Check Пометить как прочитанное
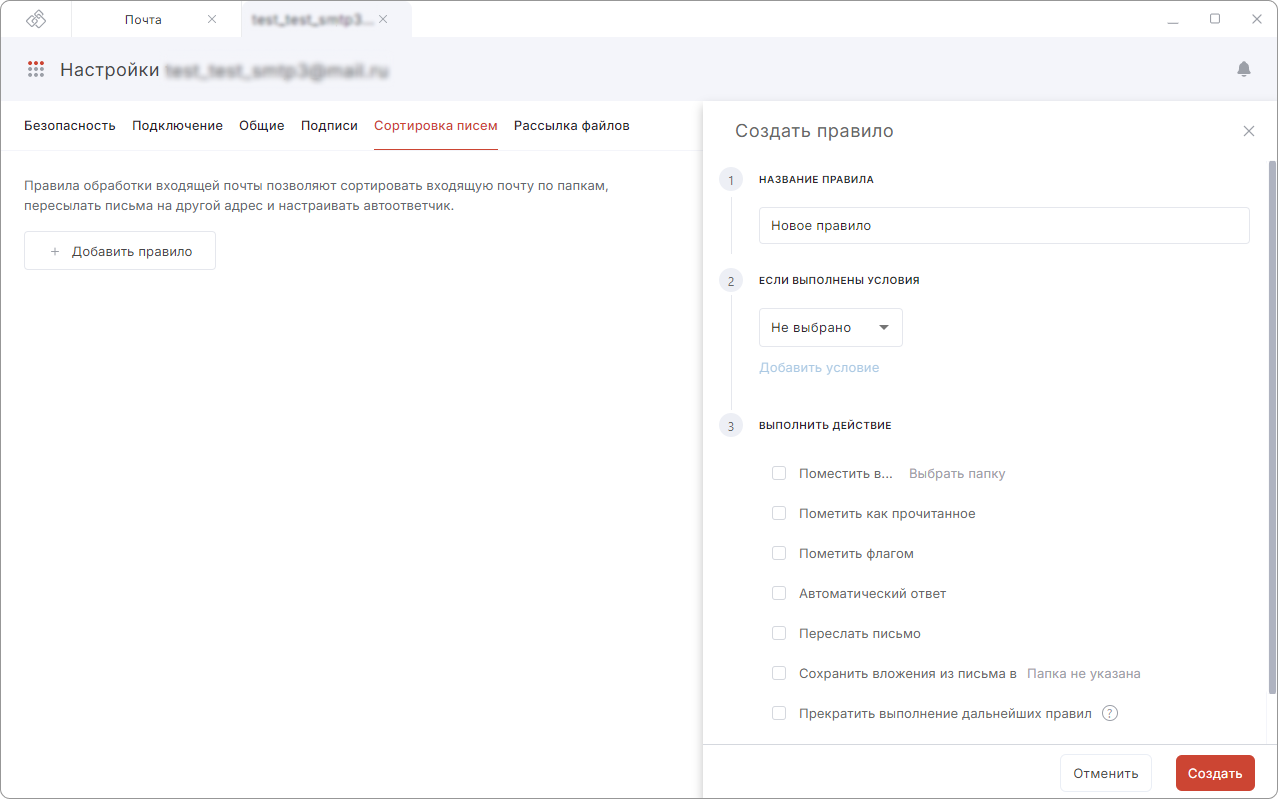1278x799 pixels. point(779,513)
